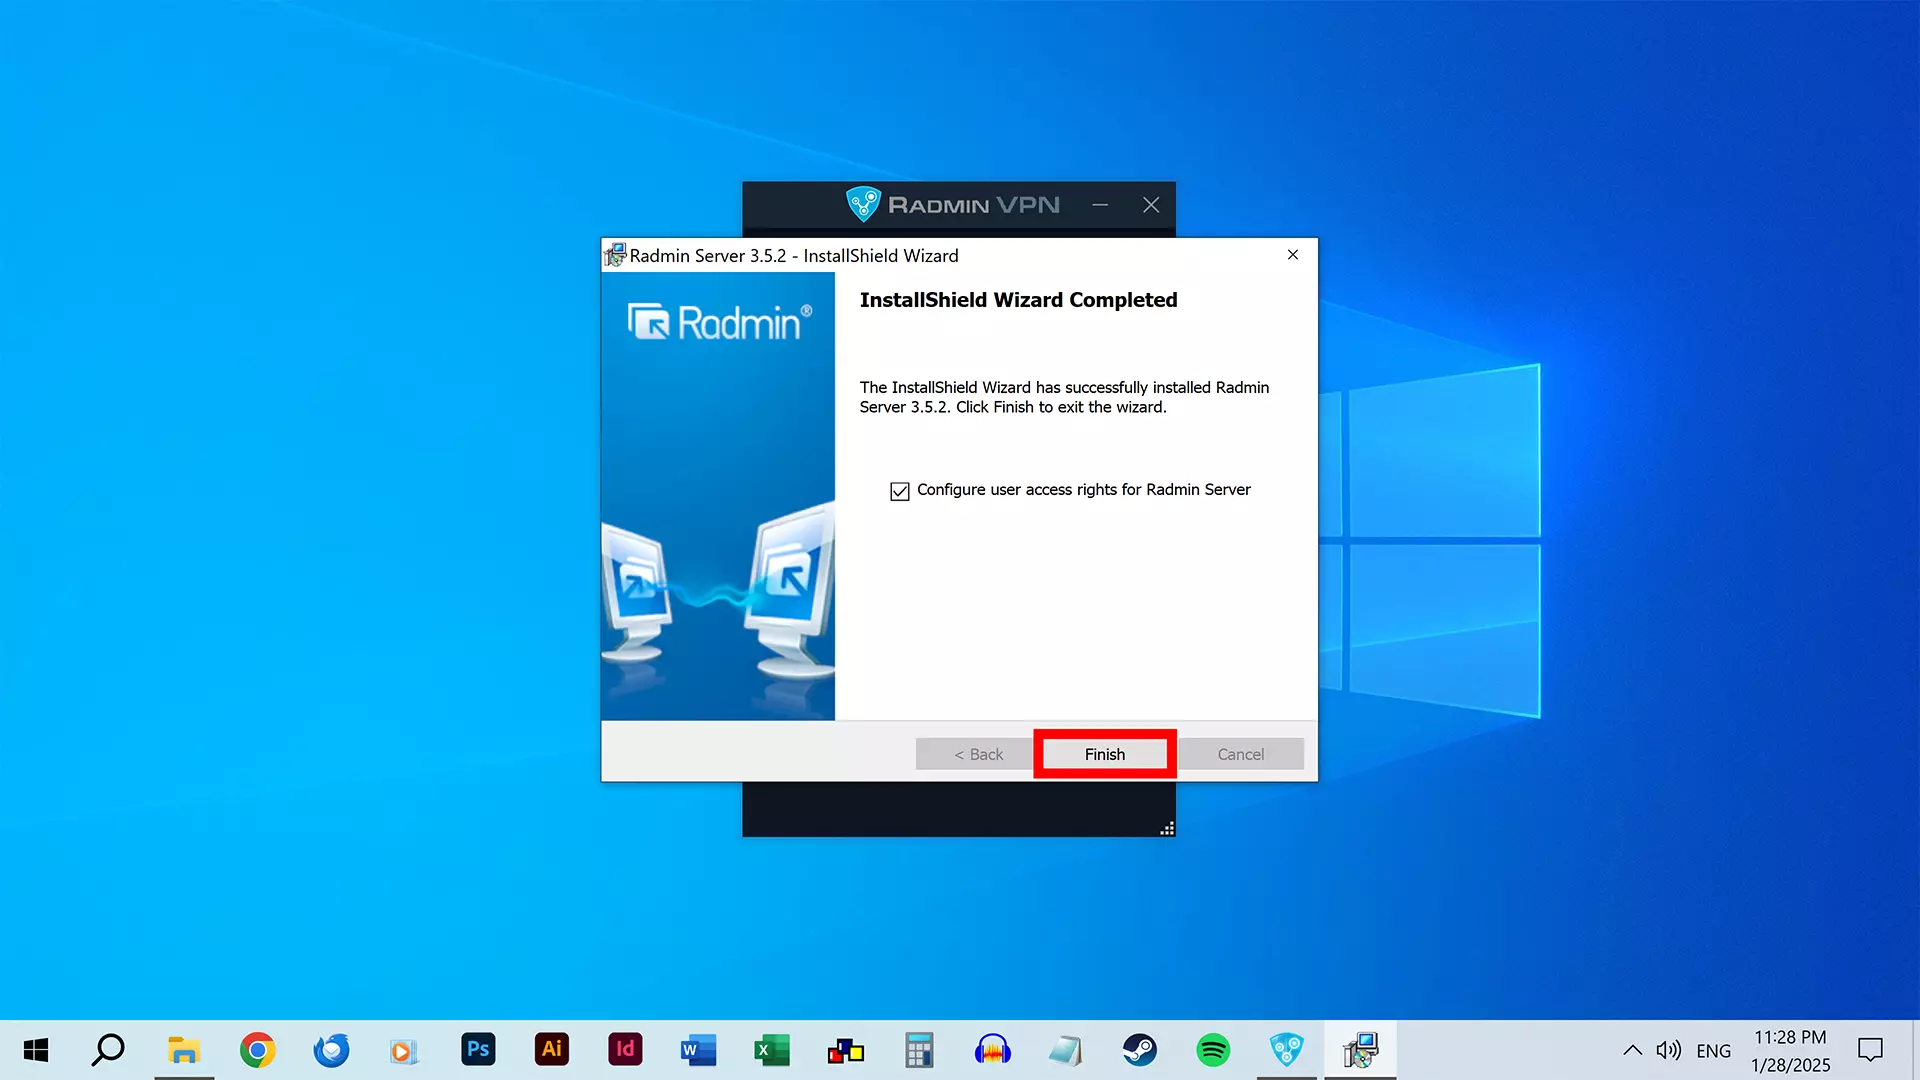Viewport: 1920px width, 1080px height.
Task: Minimize the Radmin VPN window
Action: (x=1100, y=205)
